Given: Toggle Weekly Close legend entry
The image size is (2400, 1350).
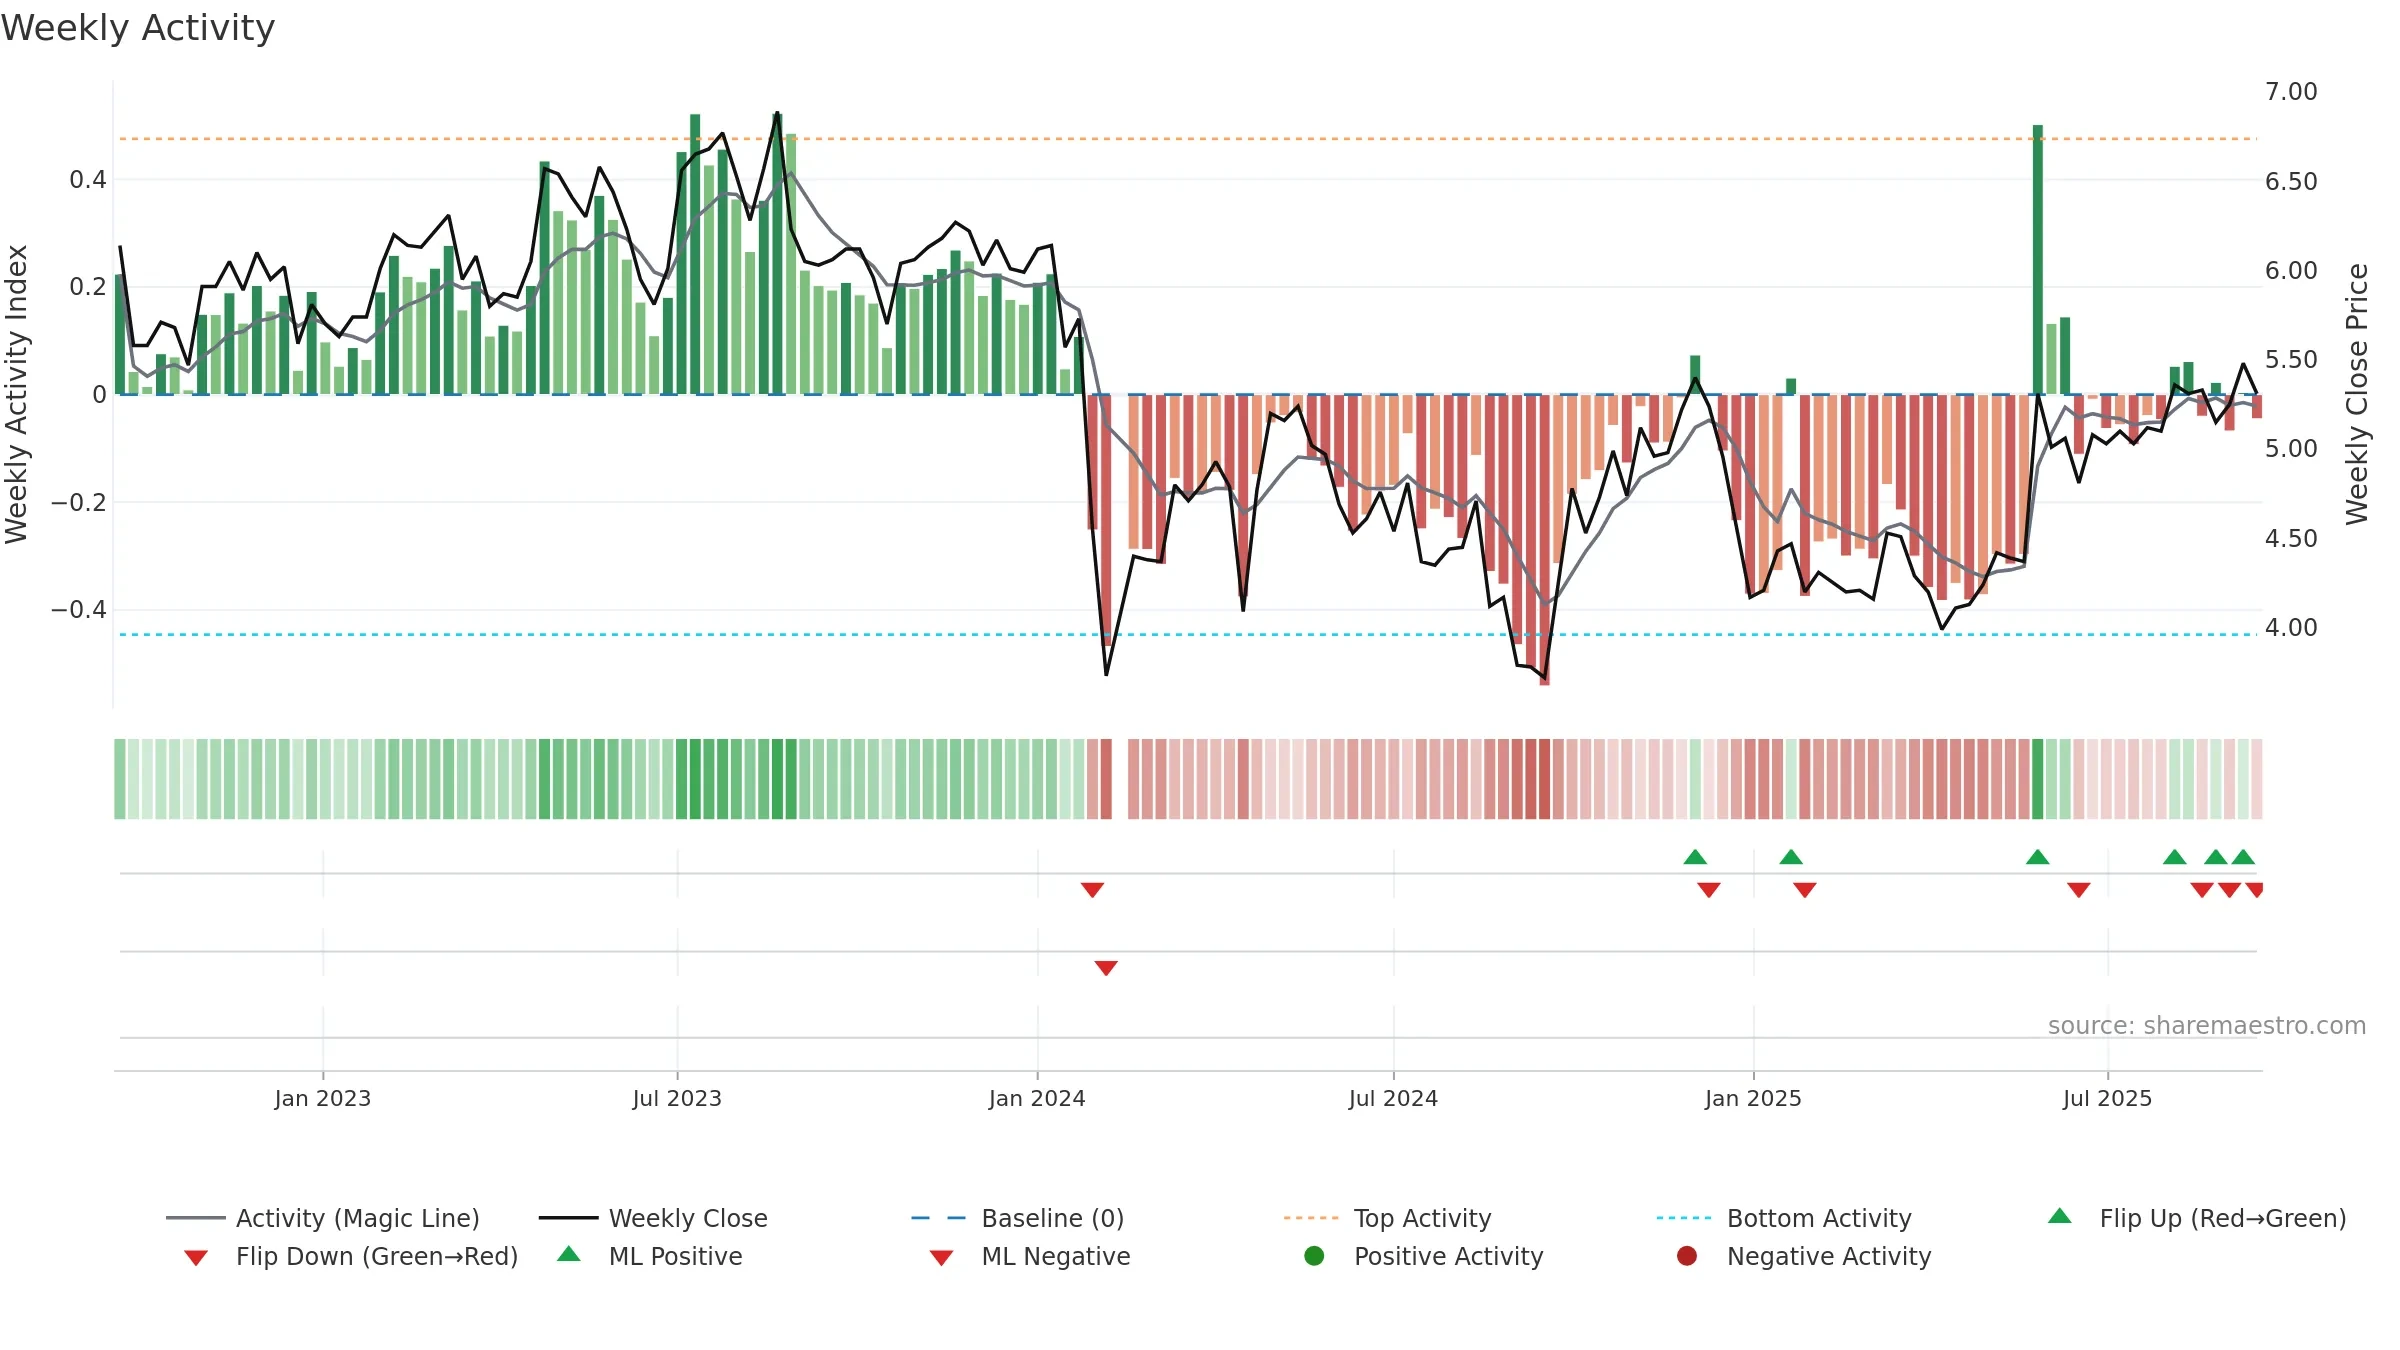Looking at the screenshot, I should click(653, 1218).
